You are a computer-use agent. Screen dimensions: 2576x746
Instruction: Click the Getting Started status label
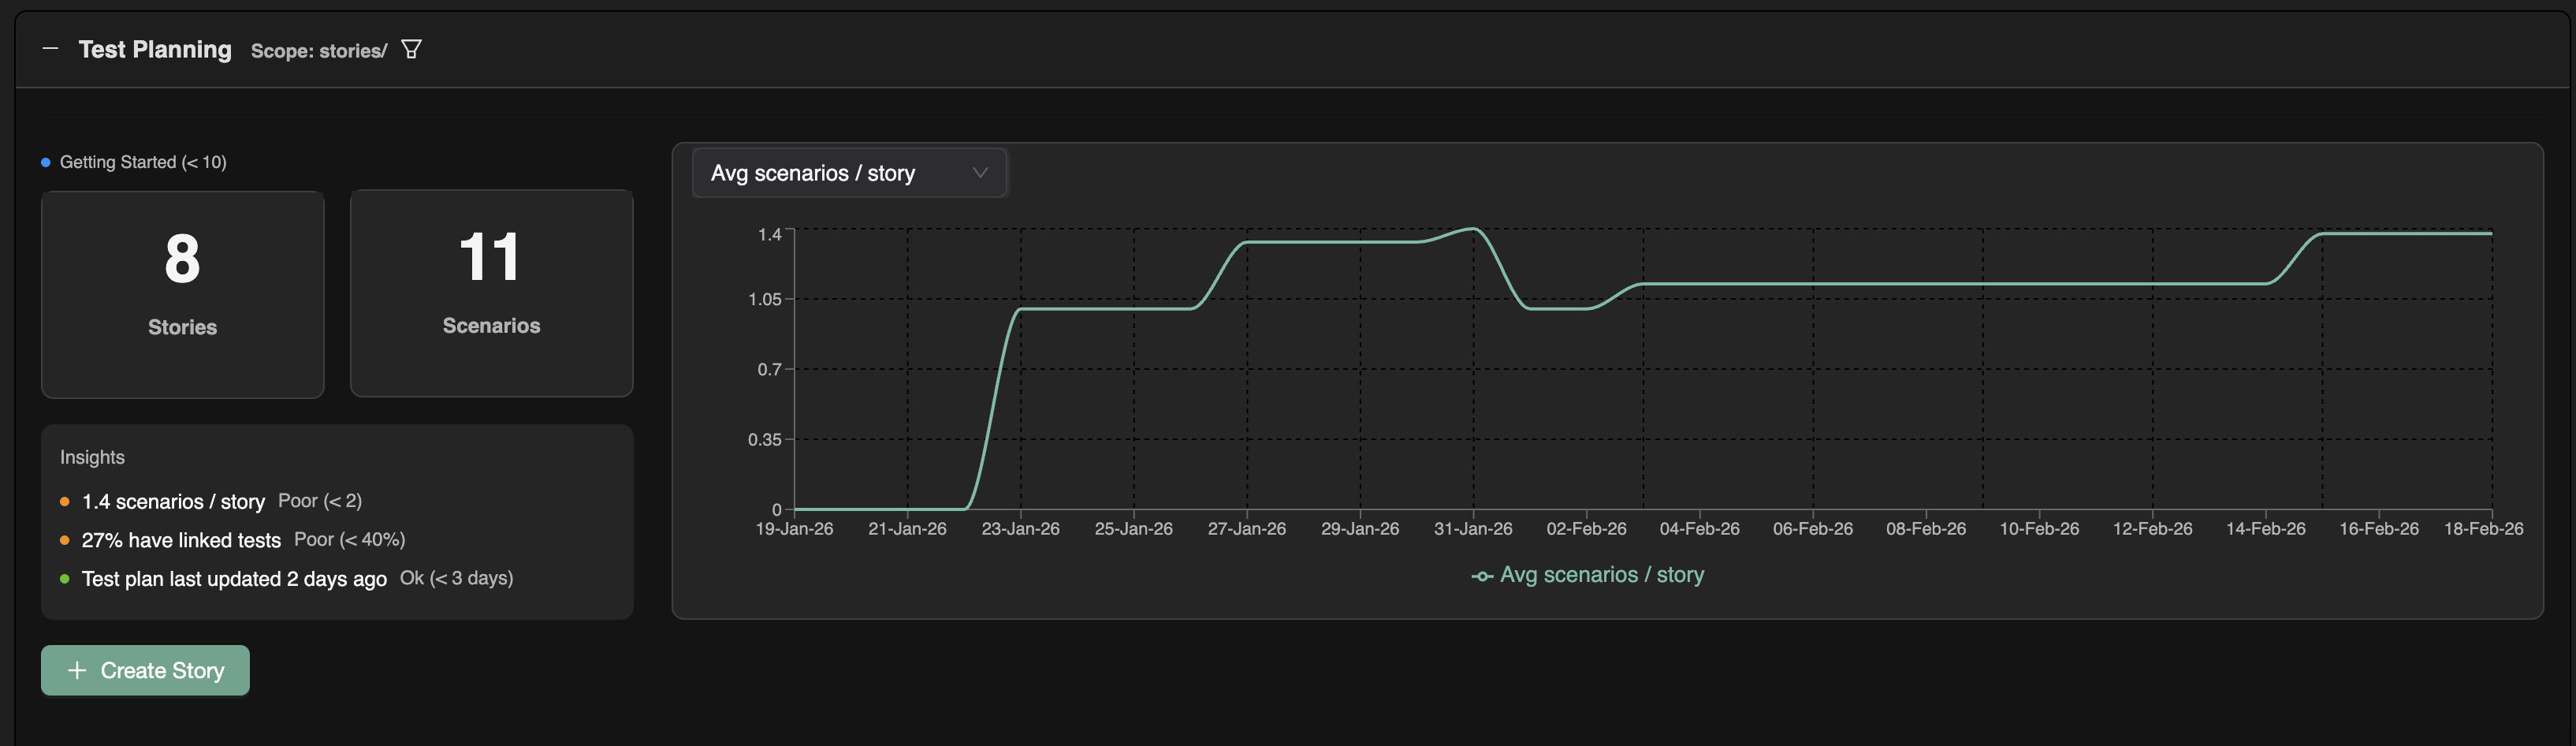click(143, 162)
